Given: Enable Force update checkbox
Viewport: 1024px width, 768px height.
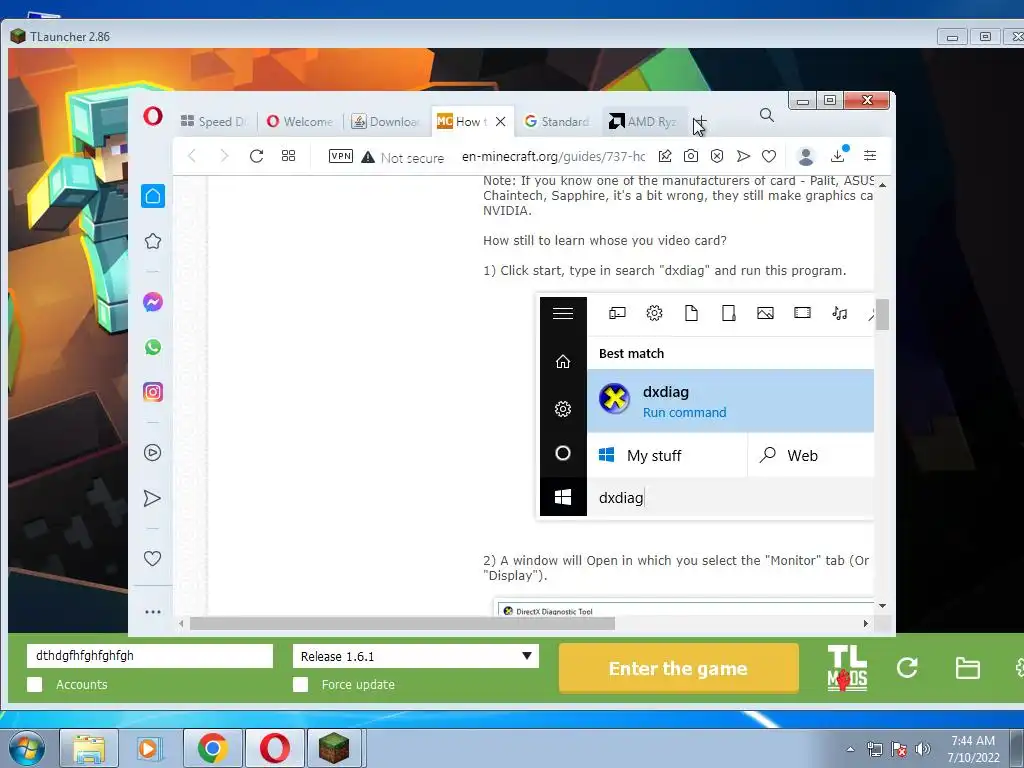Looking at the screenshot, I should pos(300,684).
